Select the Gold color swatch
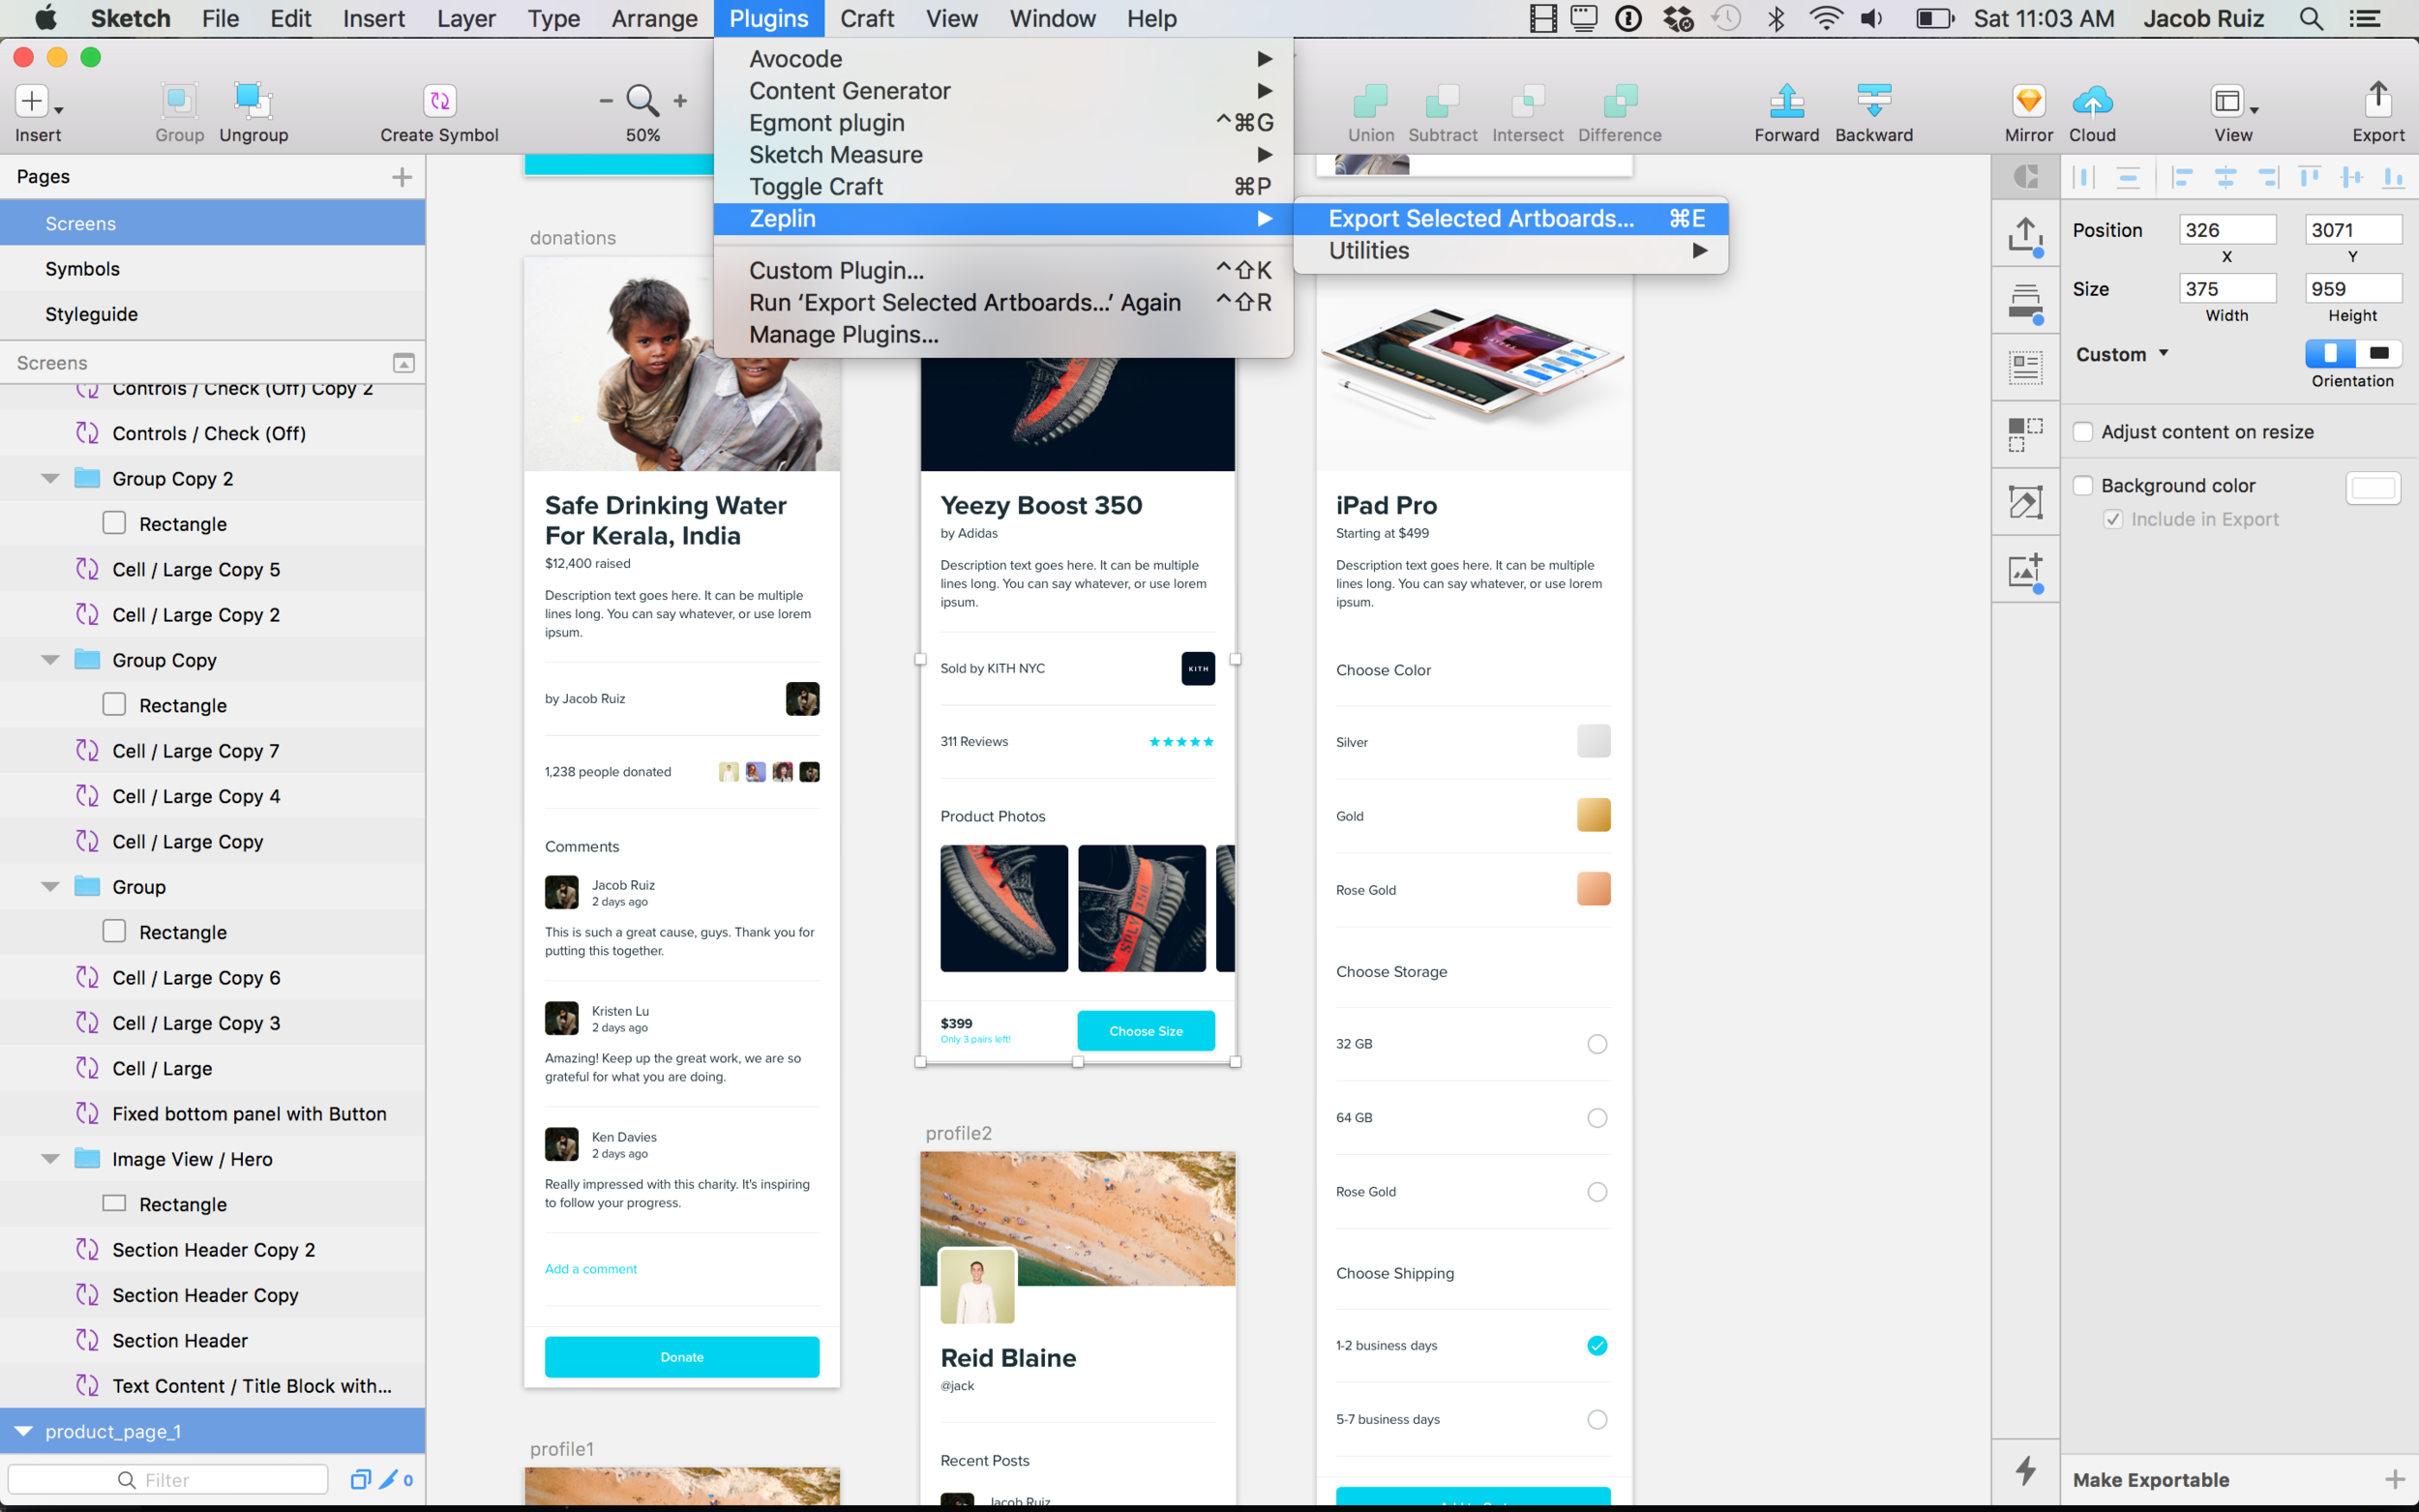 (1592, 814)
